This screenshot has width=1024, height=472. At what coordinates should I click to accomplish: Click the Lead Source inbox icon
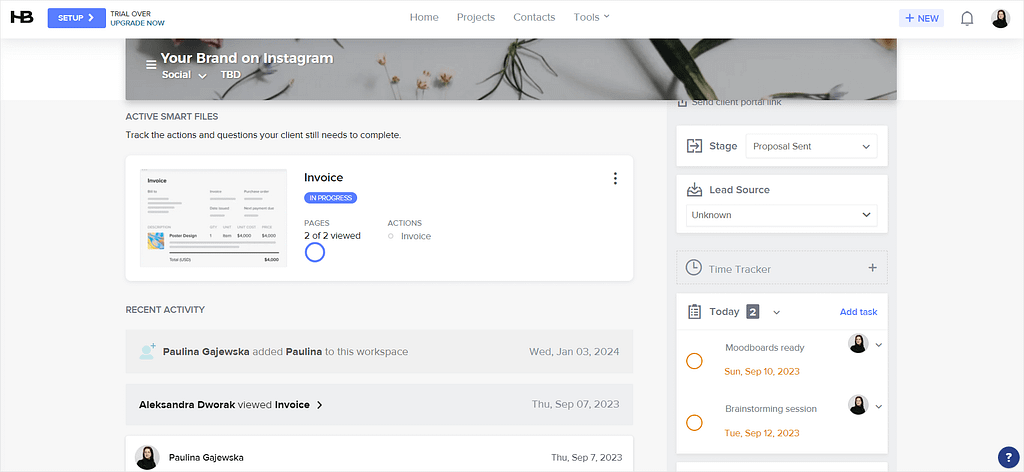[x=694, y=190]
